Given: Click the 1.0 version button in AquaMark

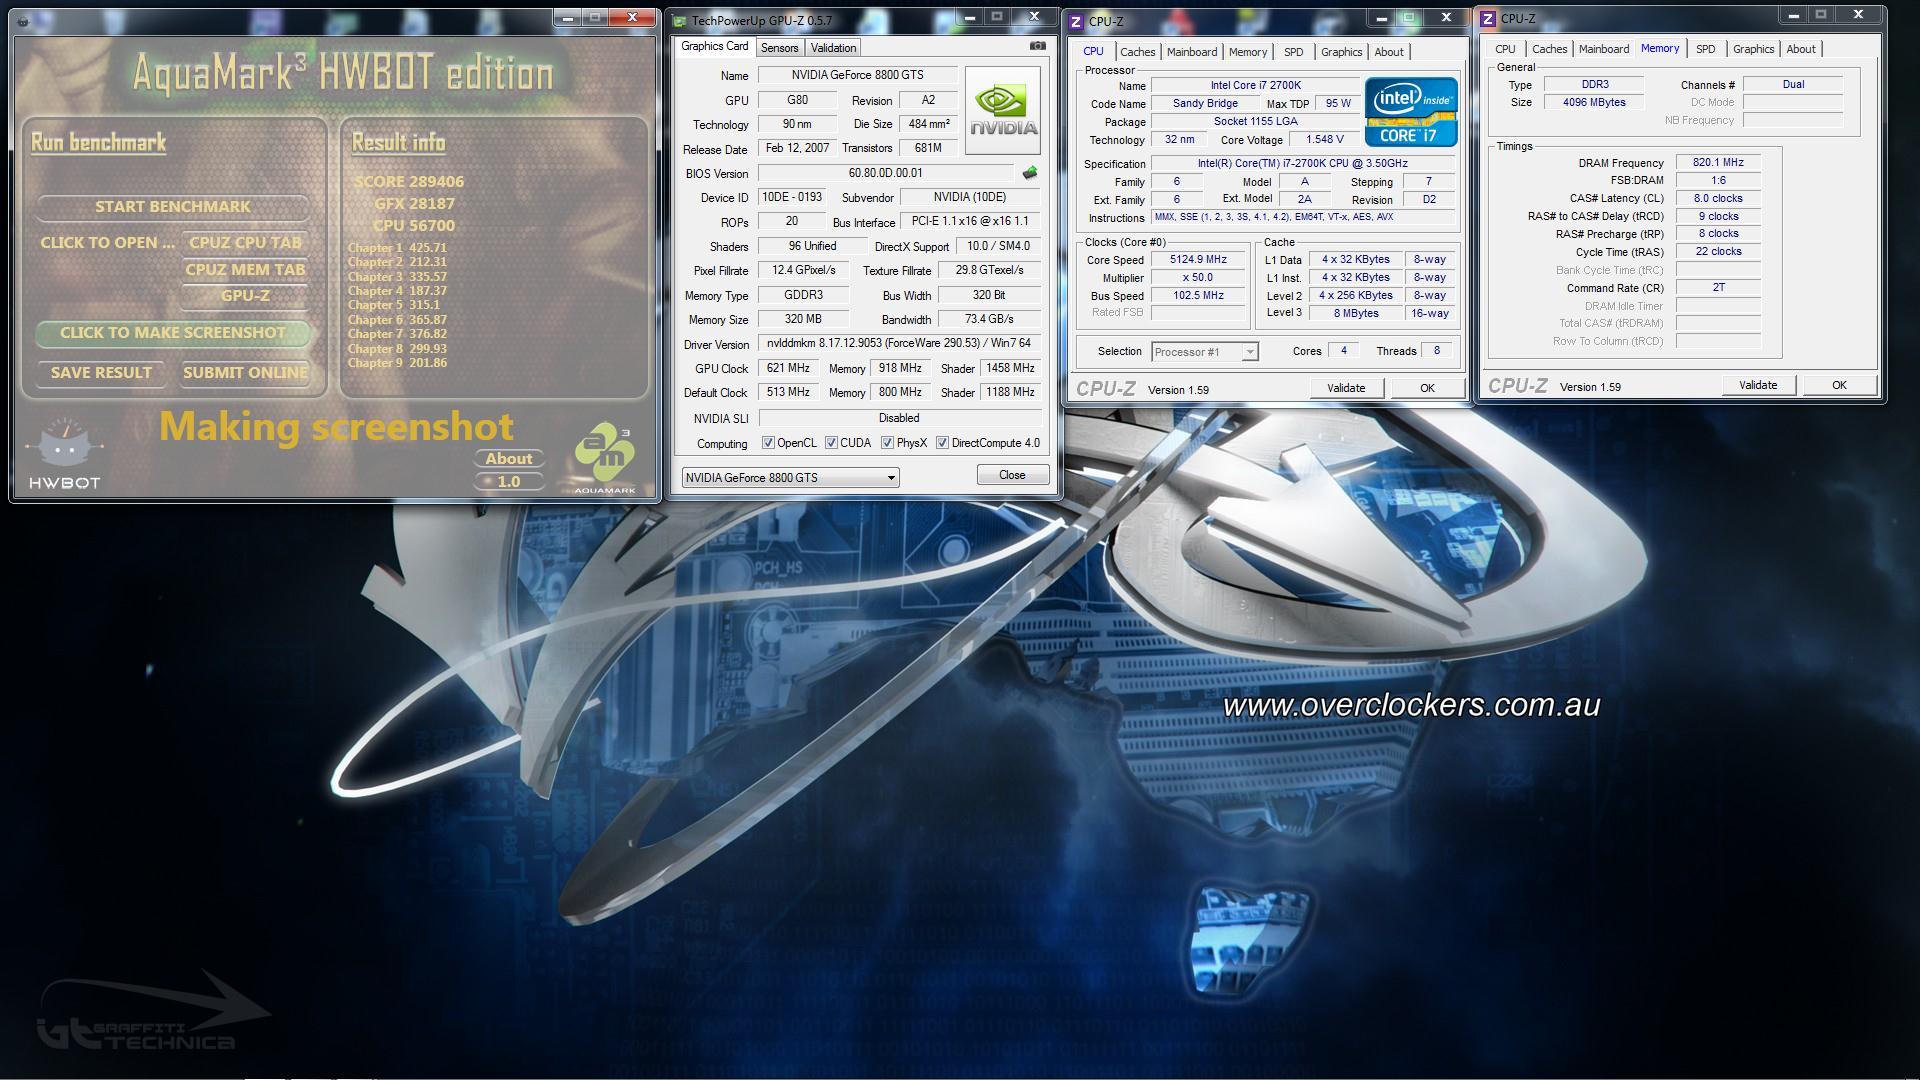Looking at the screenshot, I should coord(509,482).
